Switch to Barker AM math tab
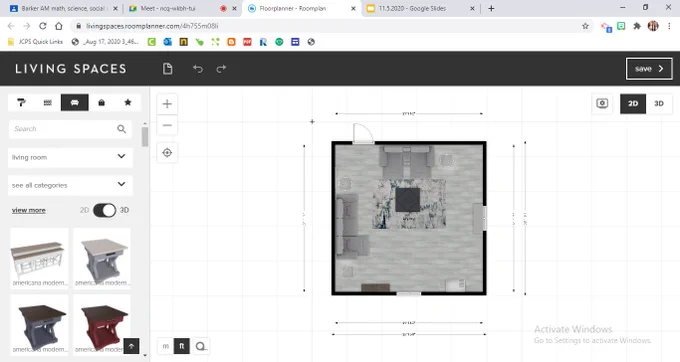Image resolution: width=680 pixels, height=362 pixels. coord(64,8)
